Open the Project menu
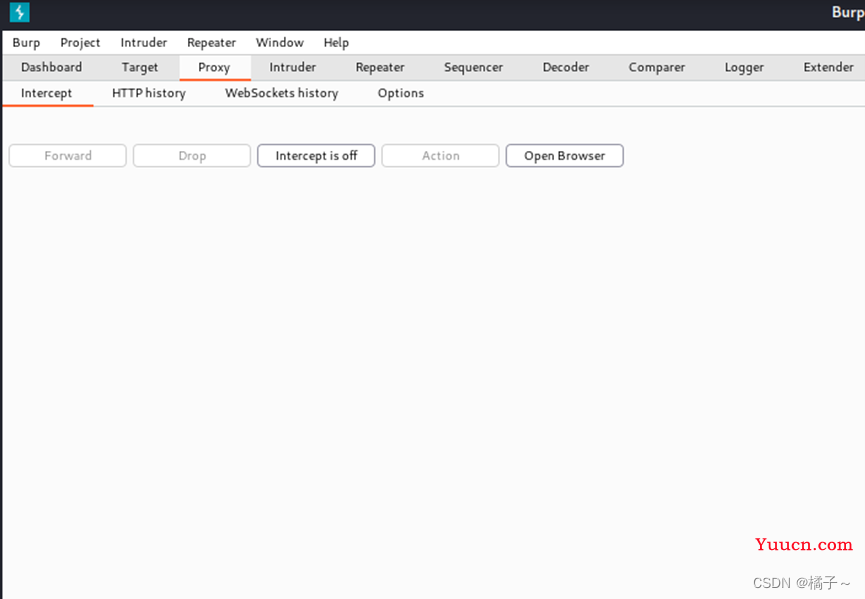The image size is (865, 599). point(80,42)
